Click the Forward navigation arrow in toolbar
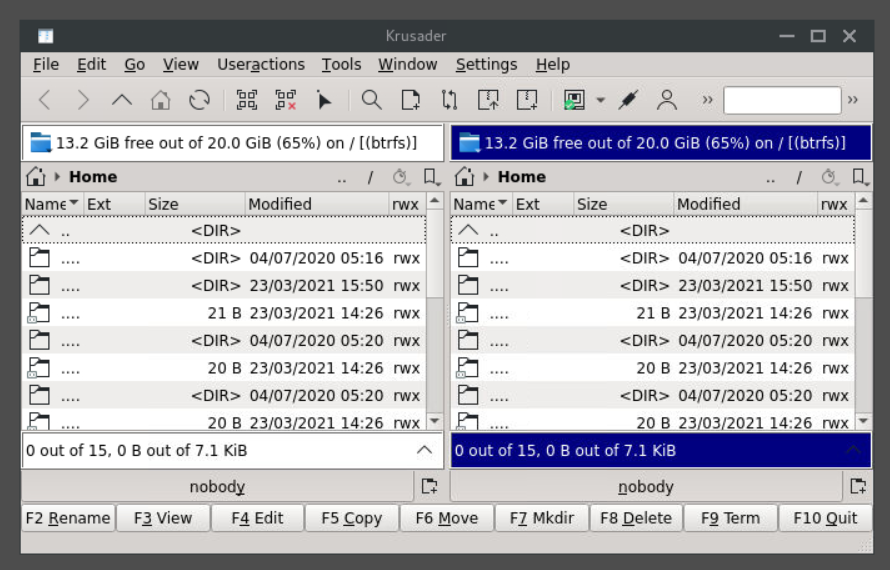 tap(83, 100)
